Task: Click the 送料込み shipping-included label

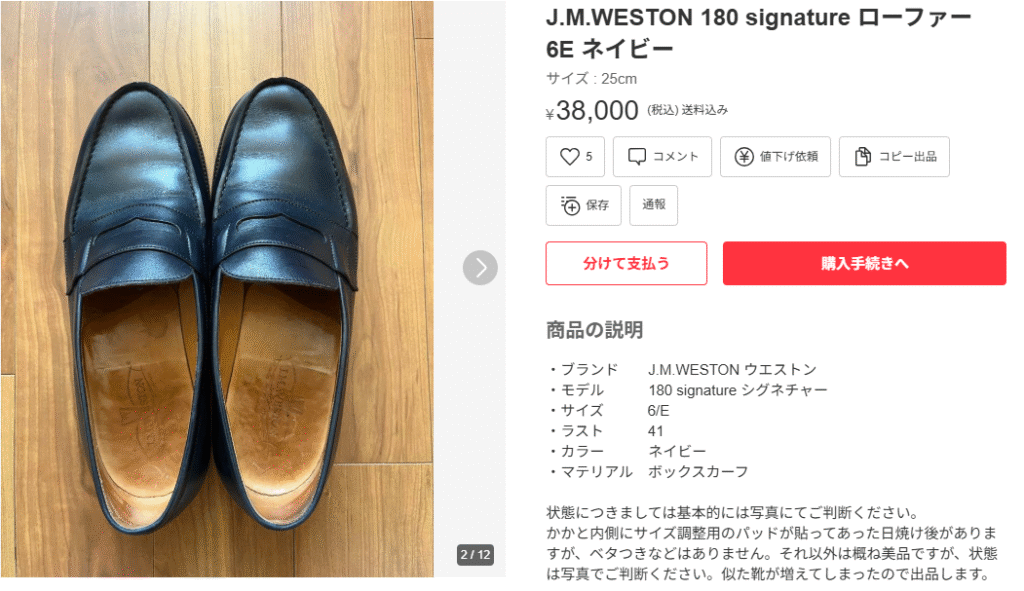Action: [705, 110]
